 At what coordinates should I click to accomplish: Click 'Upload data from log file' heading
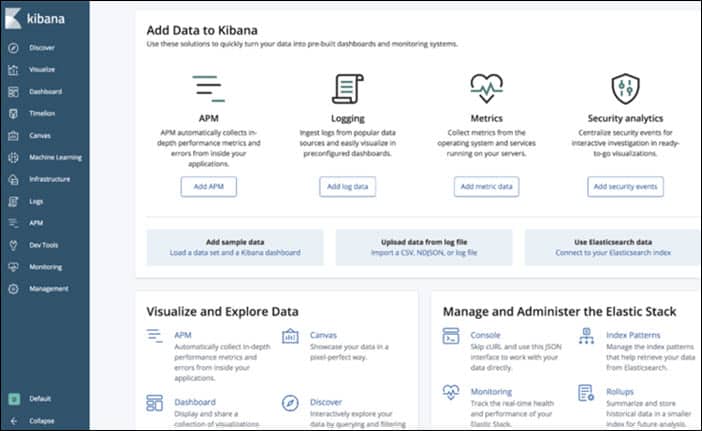(x=424, y=242)
